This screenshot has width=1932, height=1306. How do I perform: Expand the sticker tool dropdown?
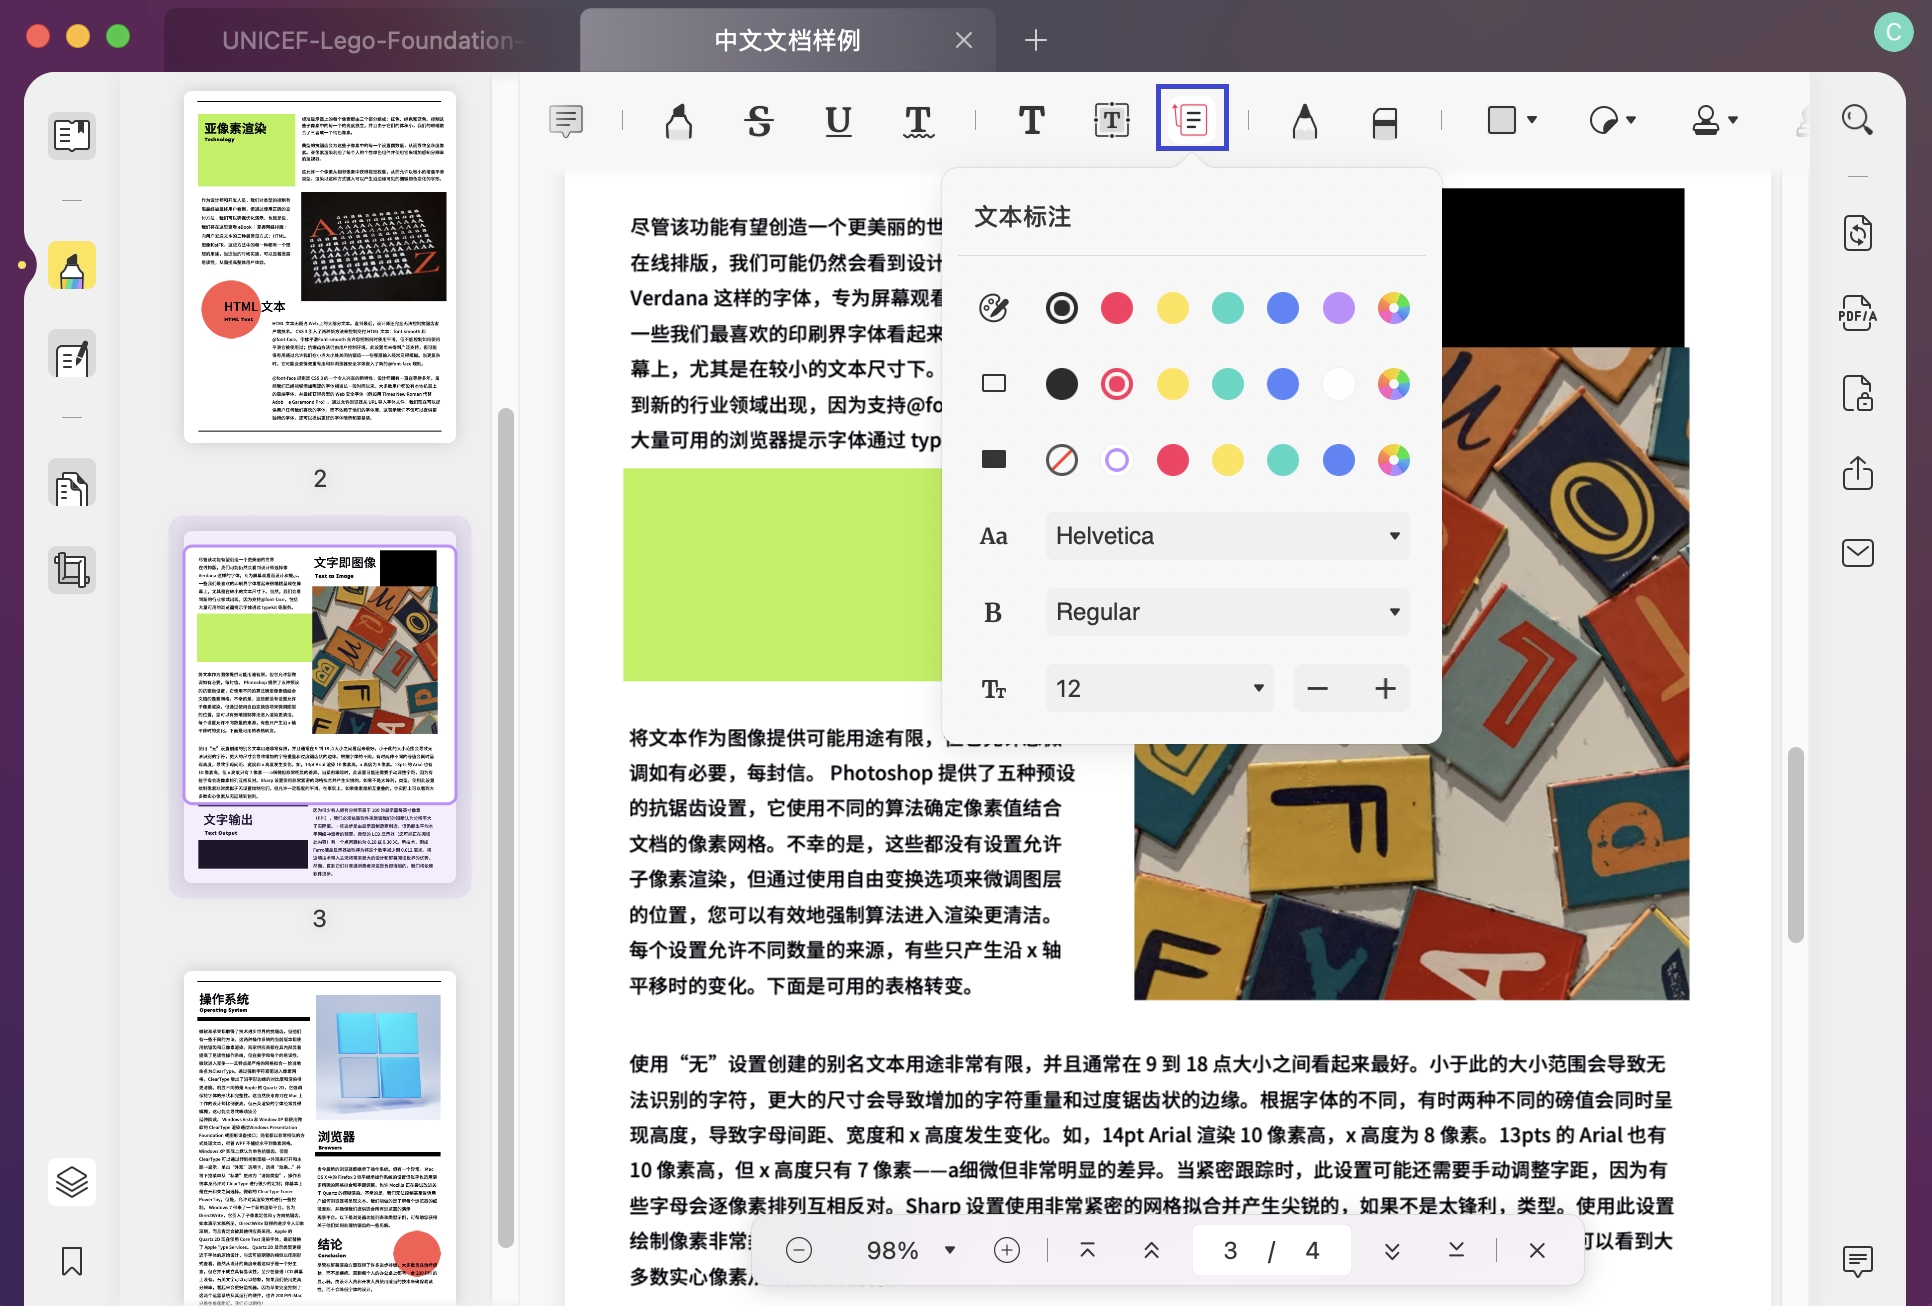pyautogui.click(x=1631, y=120)
